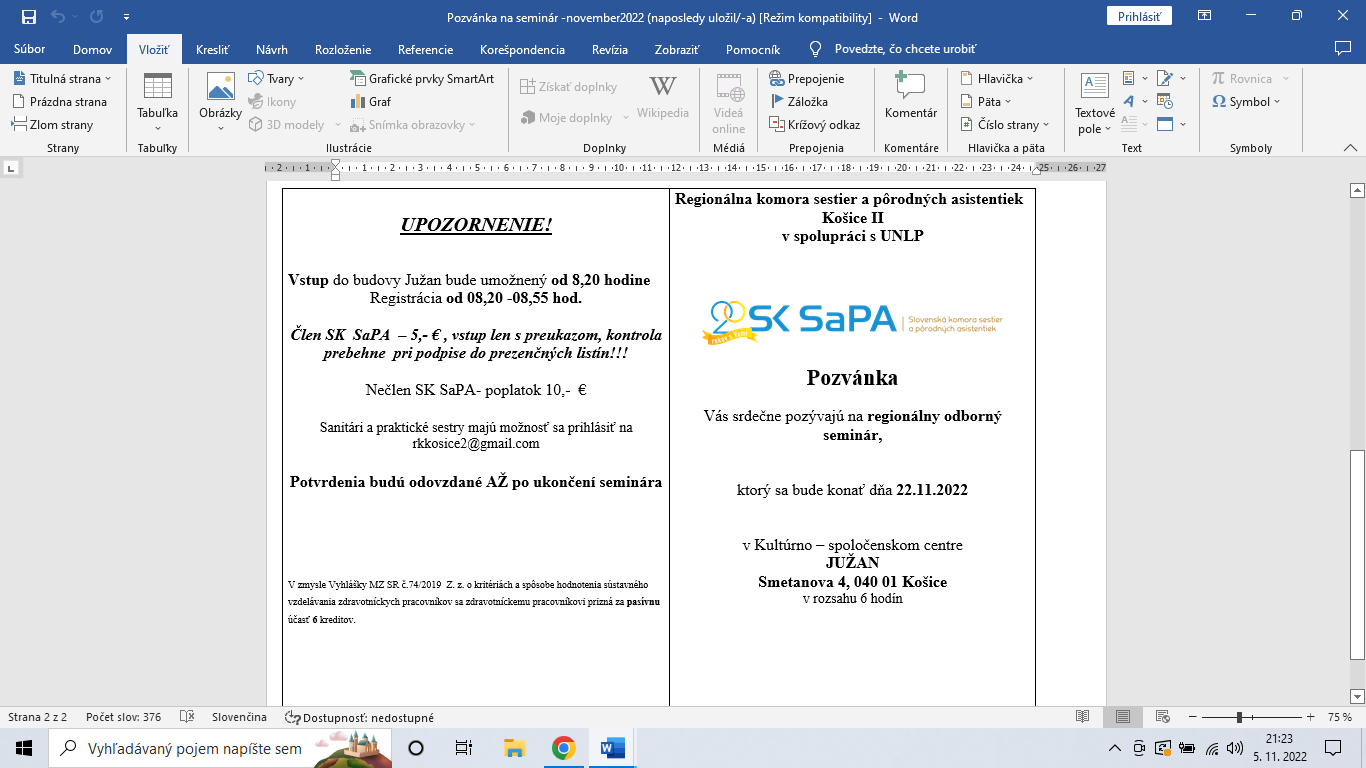Switch to read mode view in status bar
Viewport: 1366px width, 768px height.
(x=1082, y=717)
